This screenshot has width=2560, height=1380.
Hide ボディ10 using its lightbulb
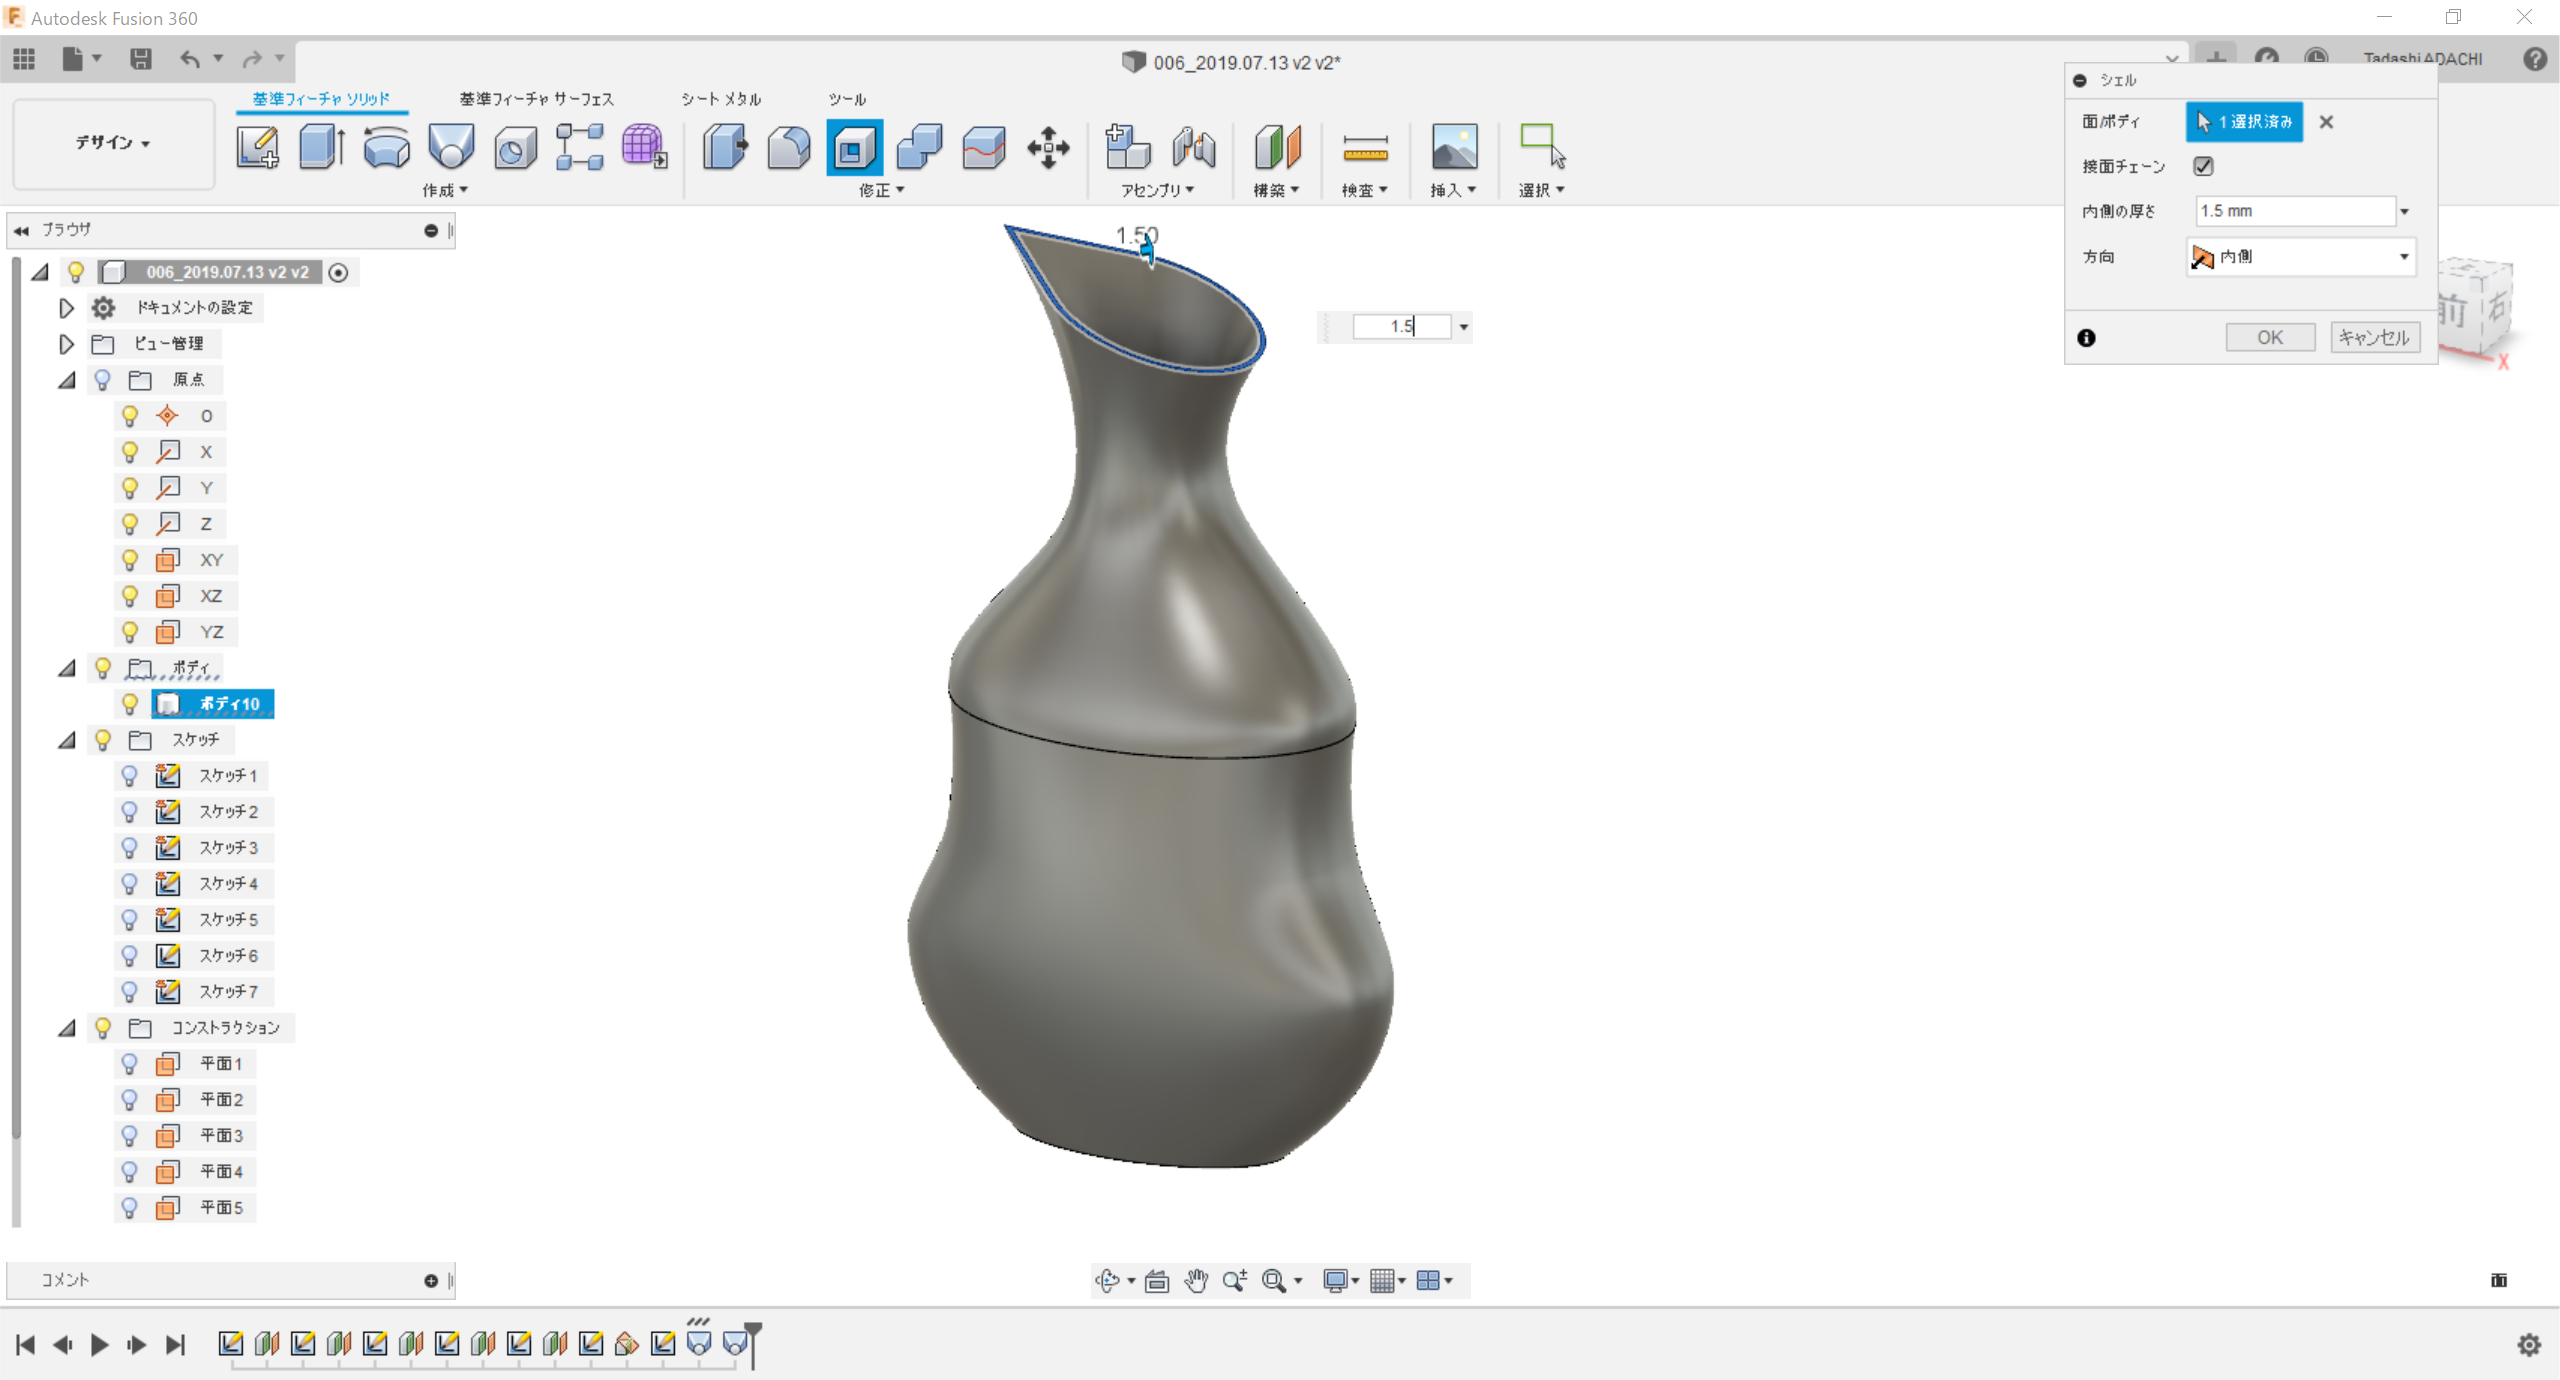click(x=130, y=704)
